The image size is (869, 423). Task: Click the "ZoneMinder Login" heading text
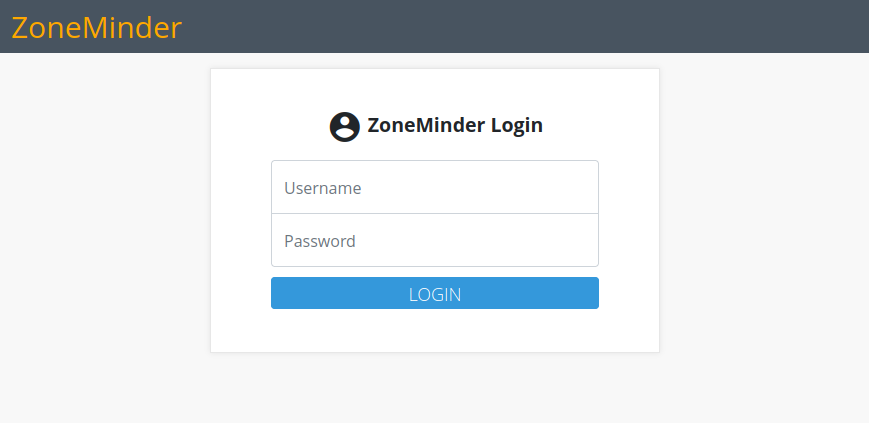click(455, 125)
